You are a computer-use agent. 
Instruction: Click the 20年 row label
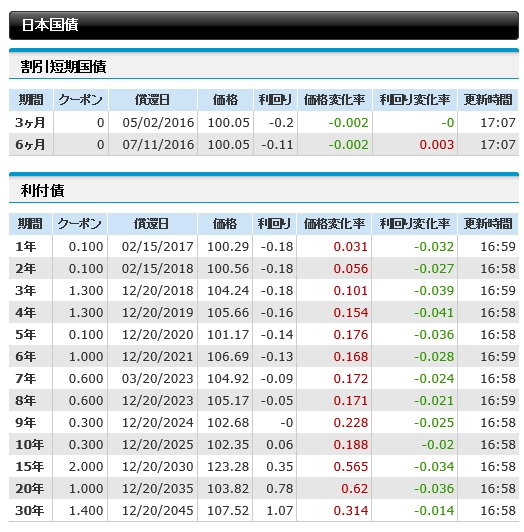[x=30, y=489]
